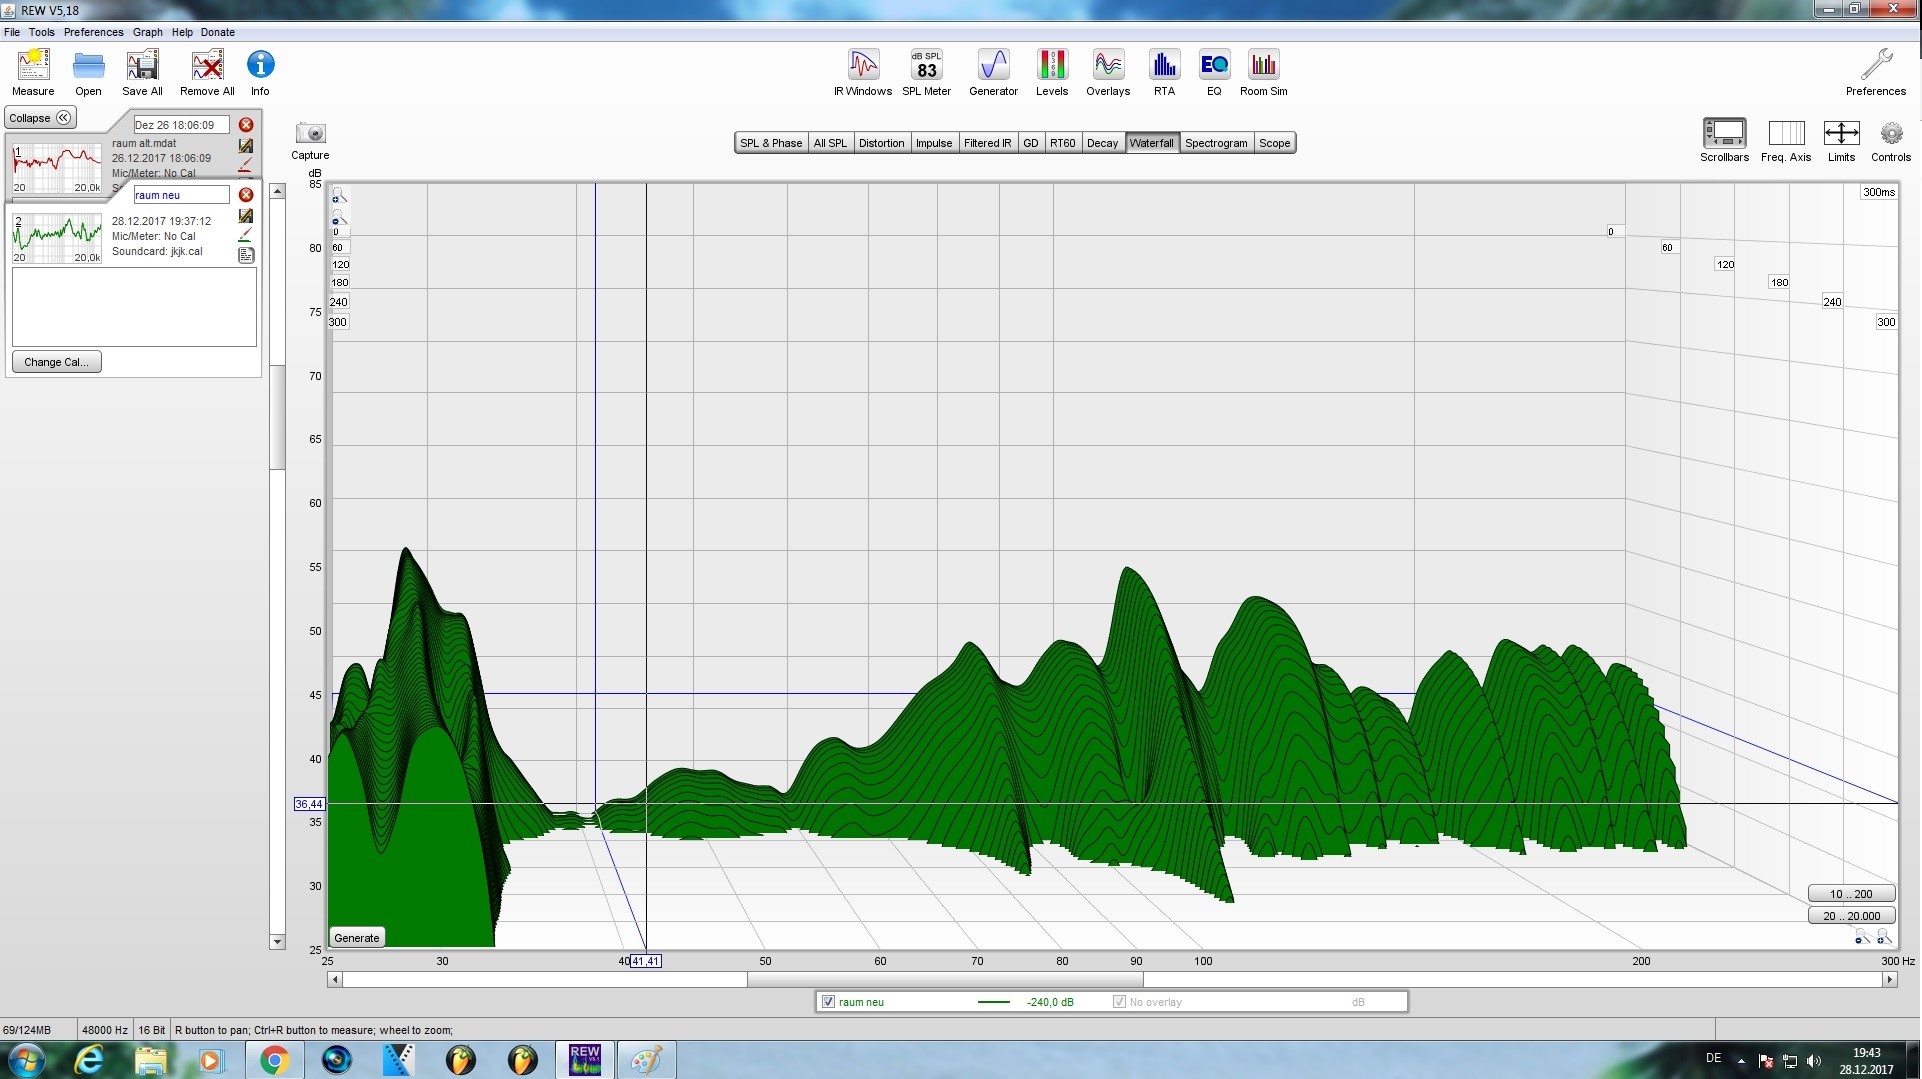
Task: Change trace colour of 'raum alt.mdat' measurement
Action: coord(246,165)
